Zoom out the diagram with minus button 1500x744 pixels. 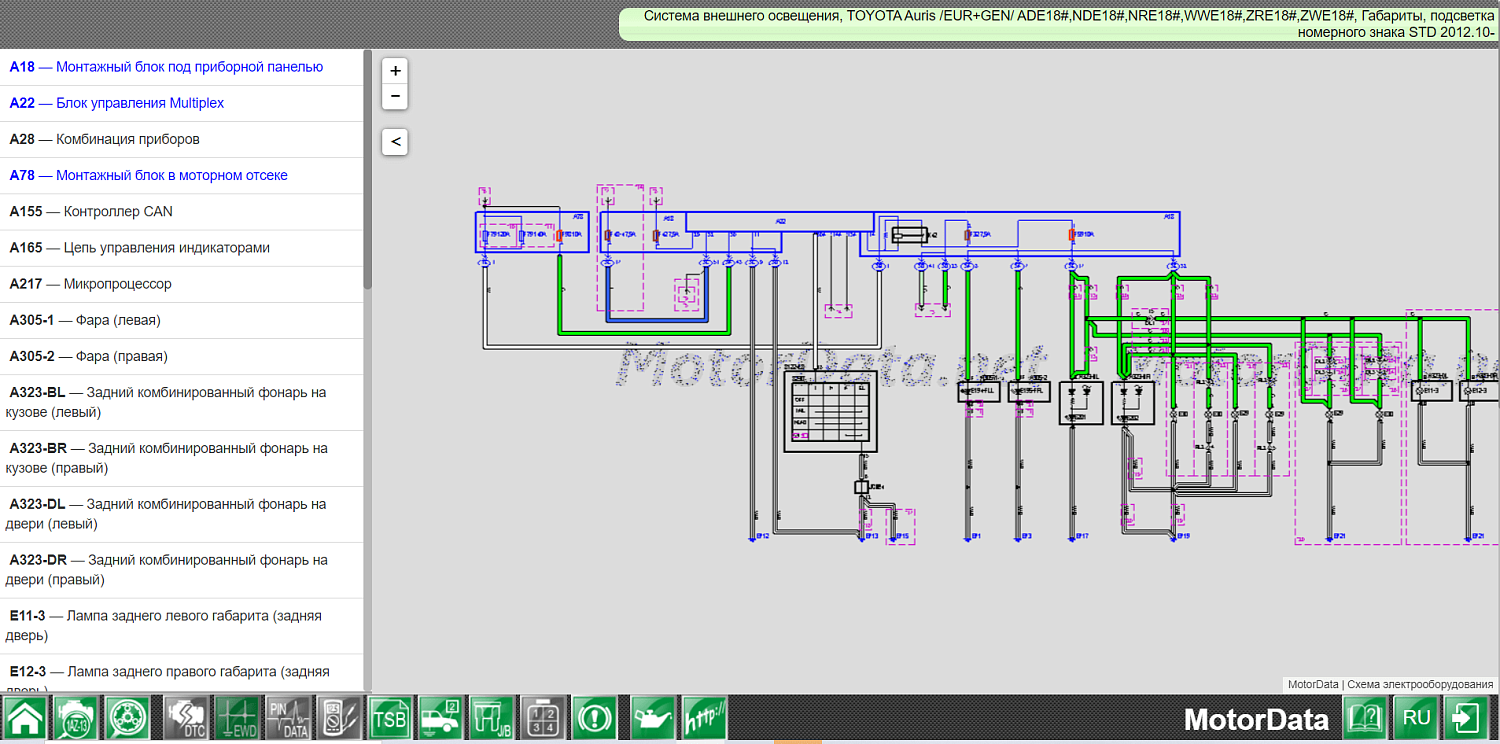[x=396, y=96]
